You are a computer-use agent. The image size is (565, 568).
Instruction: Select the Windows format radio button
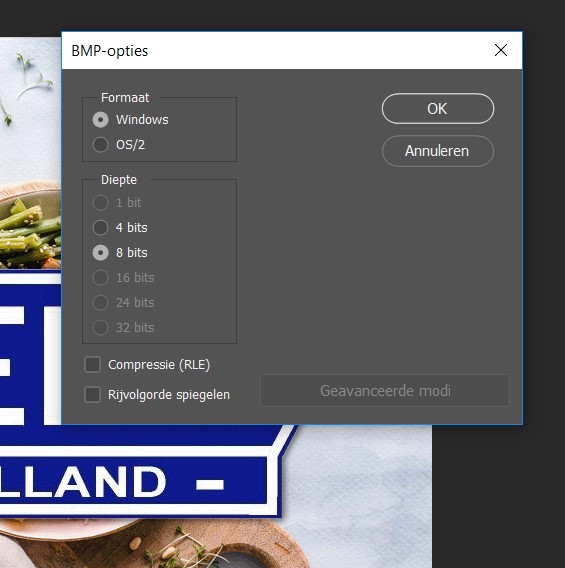point(100,120)
